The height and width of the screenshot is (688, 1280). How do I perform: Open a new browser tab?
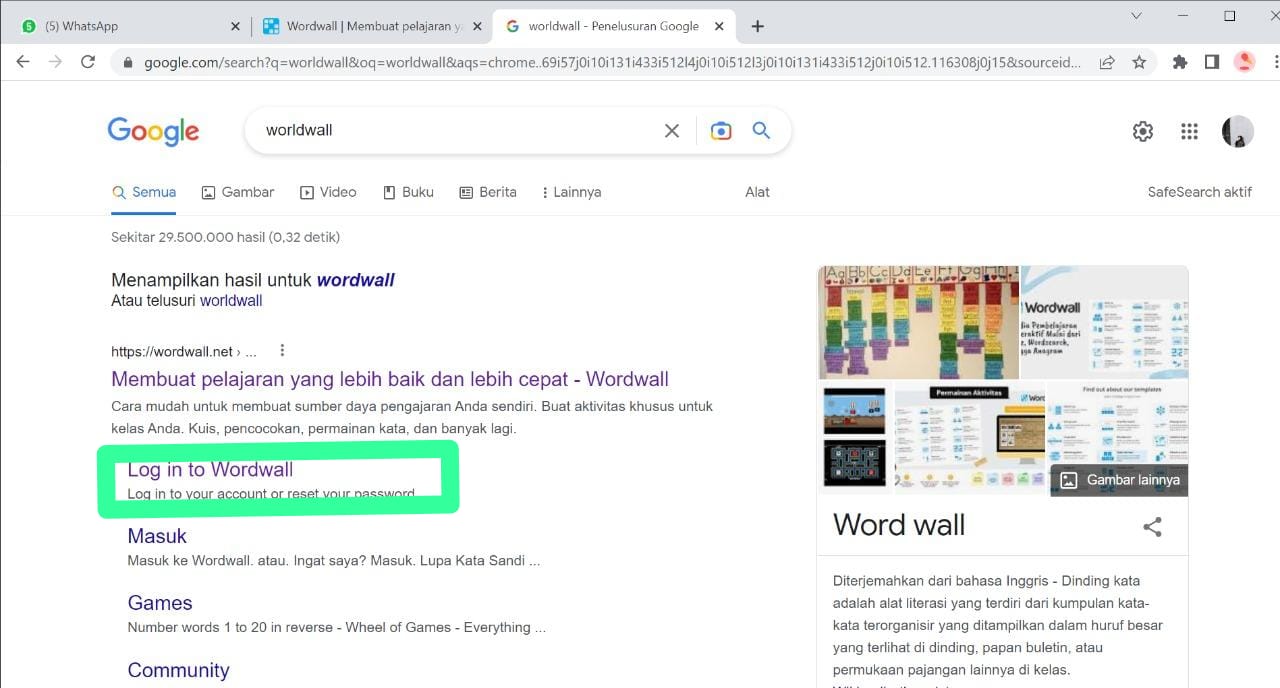click(x=758, y=26)
